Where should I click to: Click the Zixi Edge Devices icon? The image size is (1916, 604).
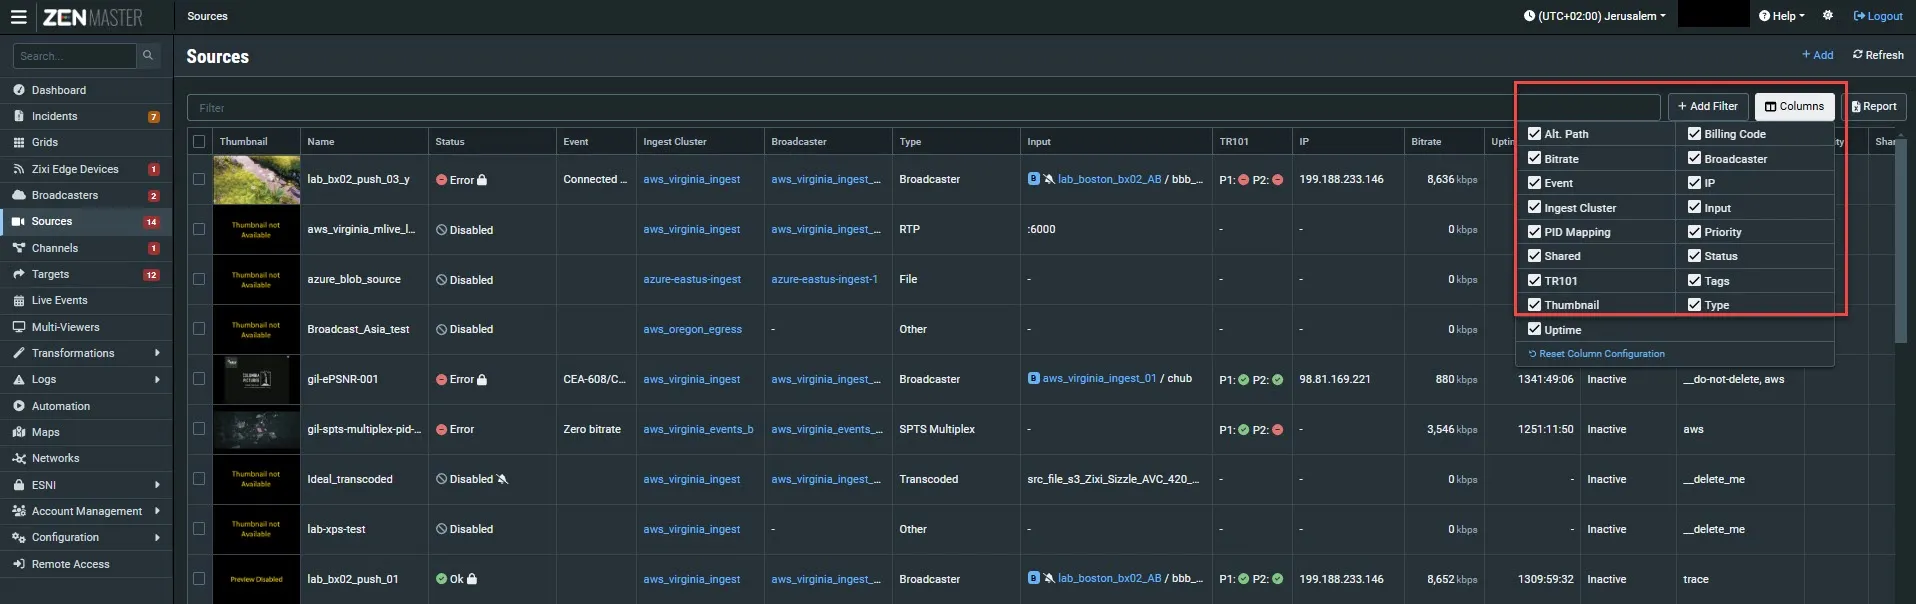[x=19, y=169]
